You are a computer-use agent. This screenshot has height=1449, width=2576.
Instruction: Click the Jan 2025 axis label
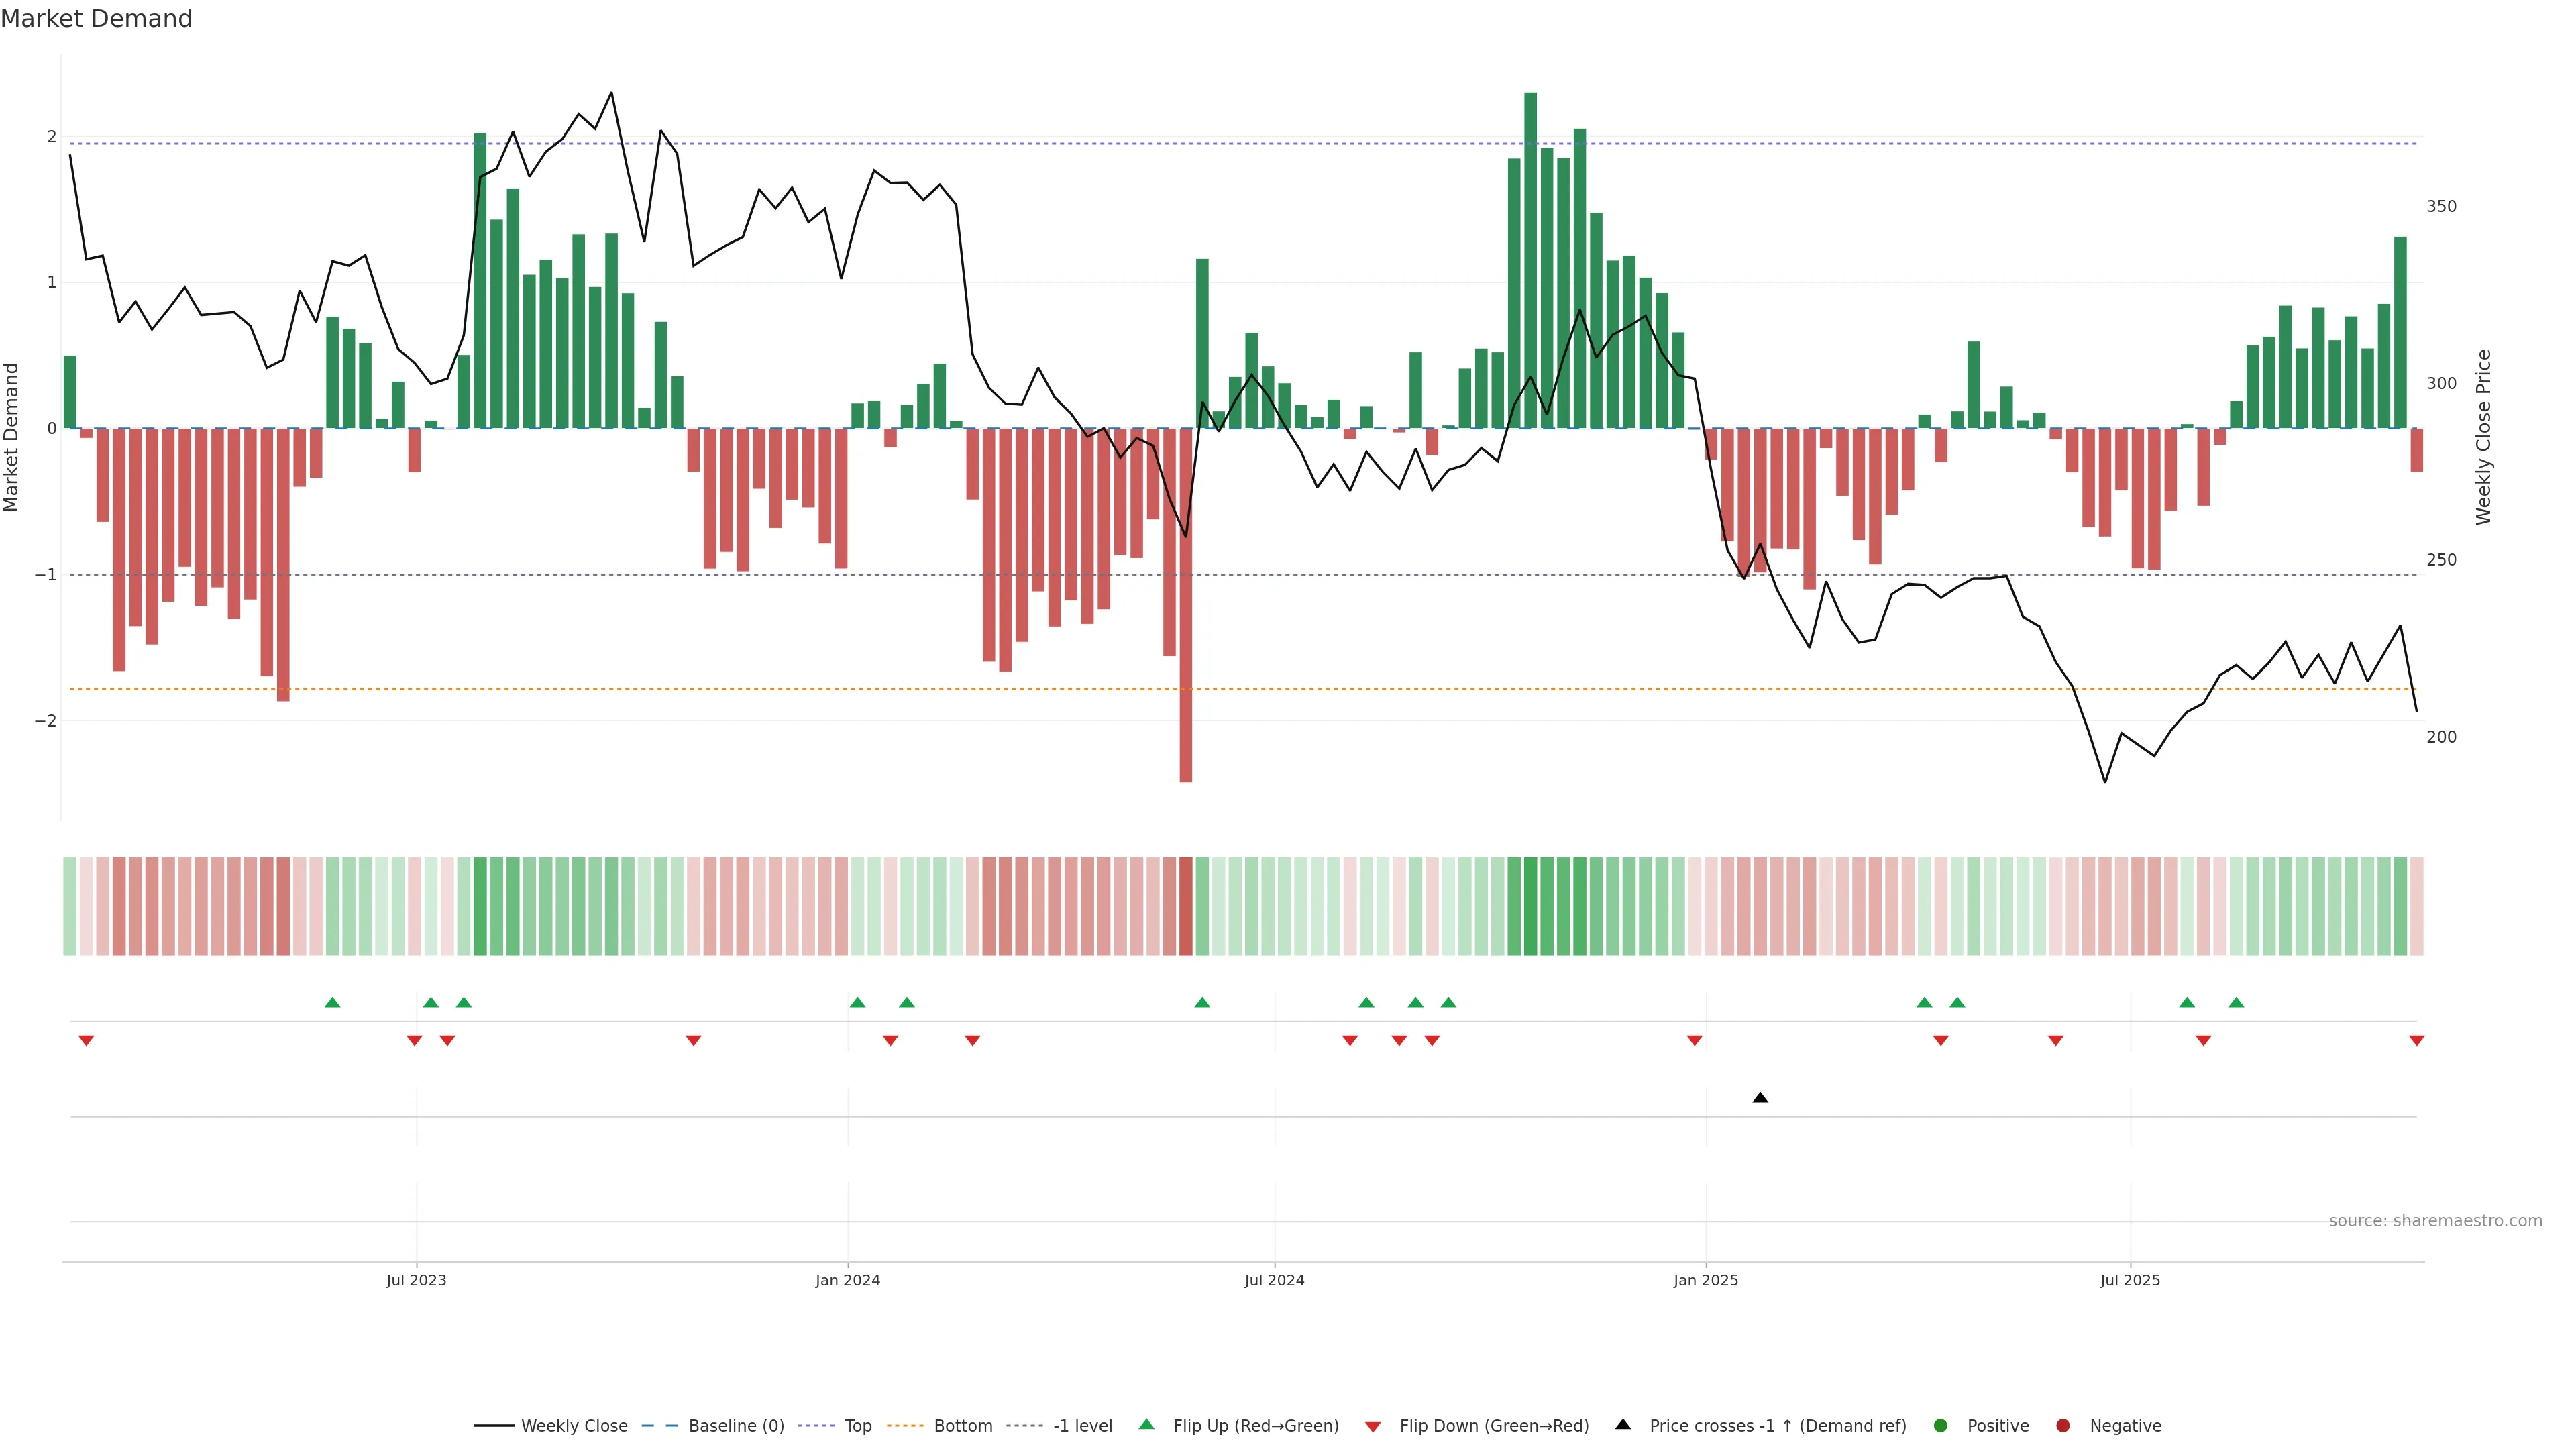pyautogui.click(x=1706, y=1280)
